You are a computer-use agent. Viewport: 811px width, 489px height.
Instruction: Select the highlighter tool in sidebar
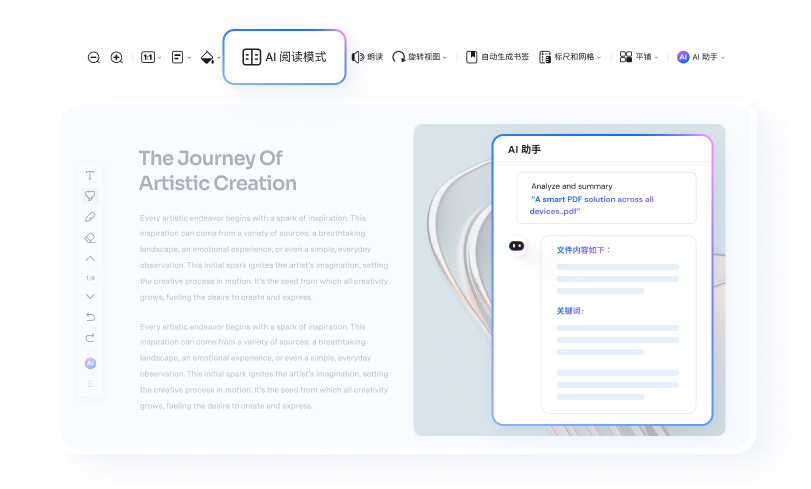(x=90, y=196)
